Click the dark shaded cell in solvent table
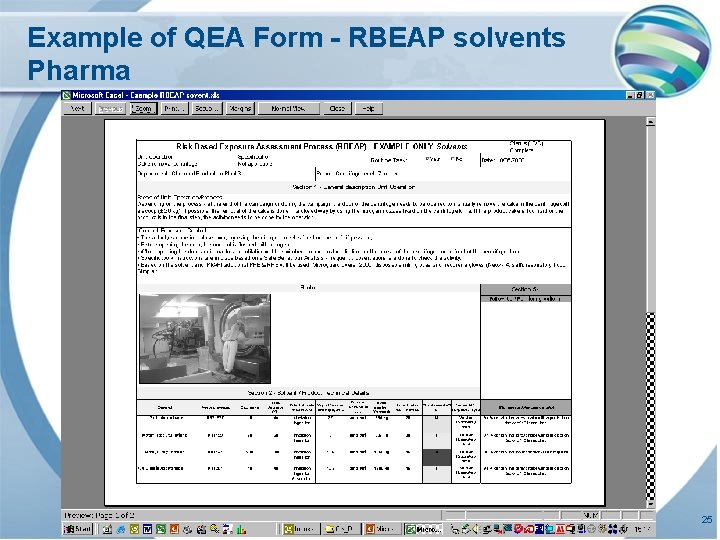Screen dimensions: 720x540 pos(437,457)
